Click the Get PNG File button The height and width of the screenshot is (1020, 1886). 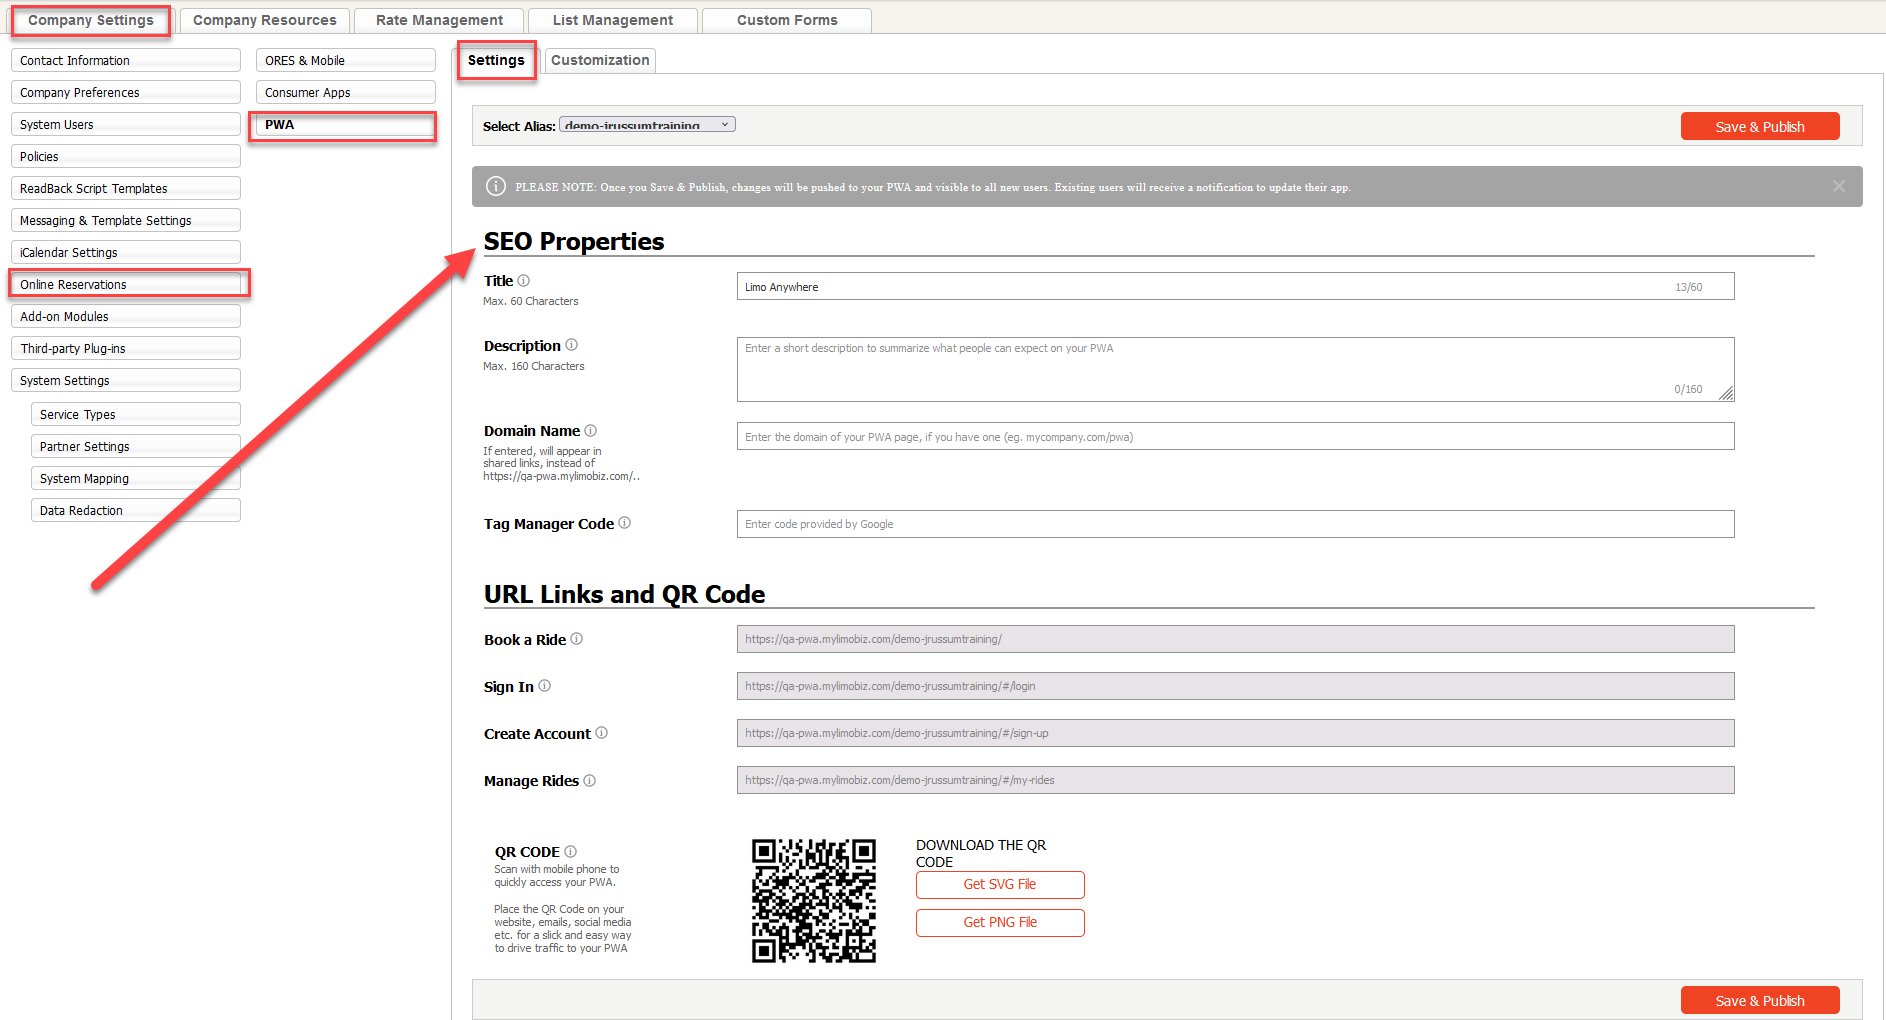pyautogui.click(x=999, y=923)
